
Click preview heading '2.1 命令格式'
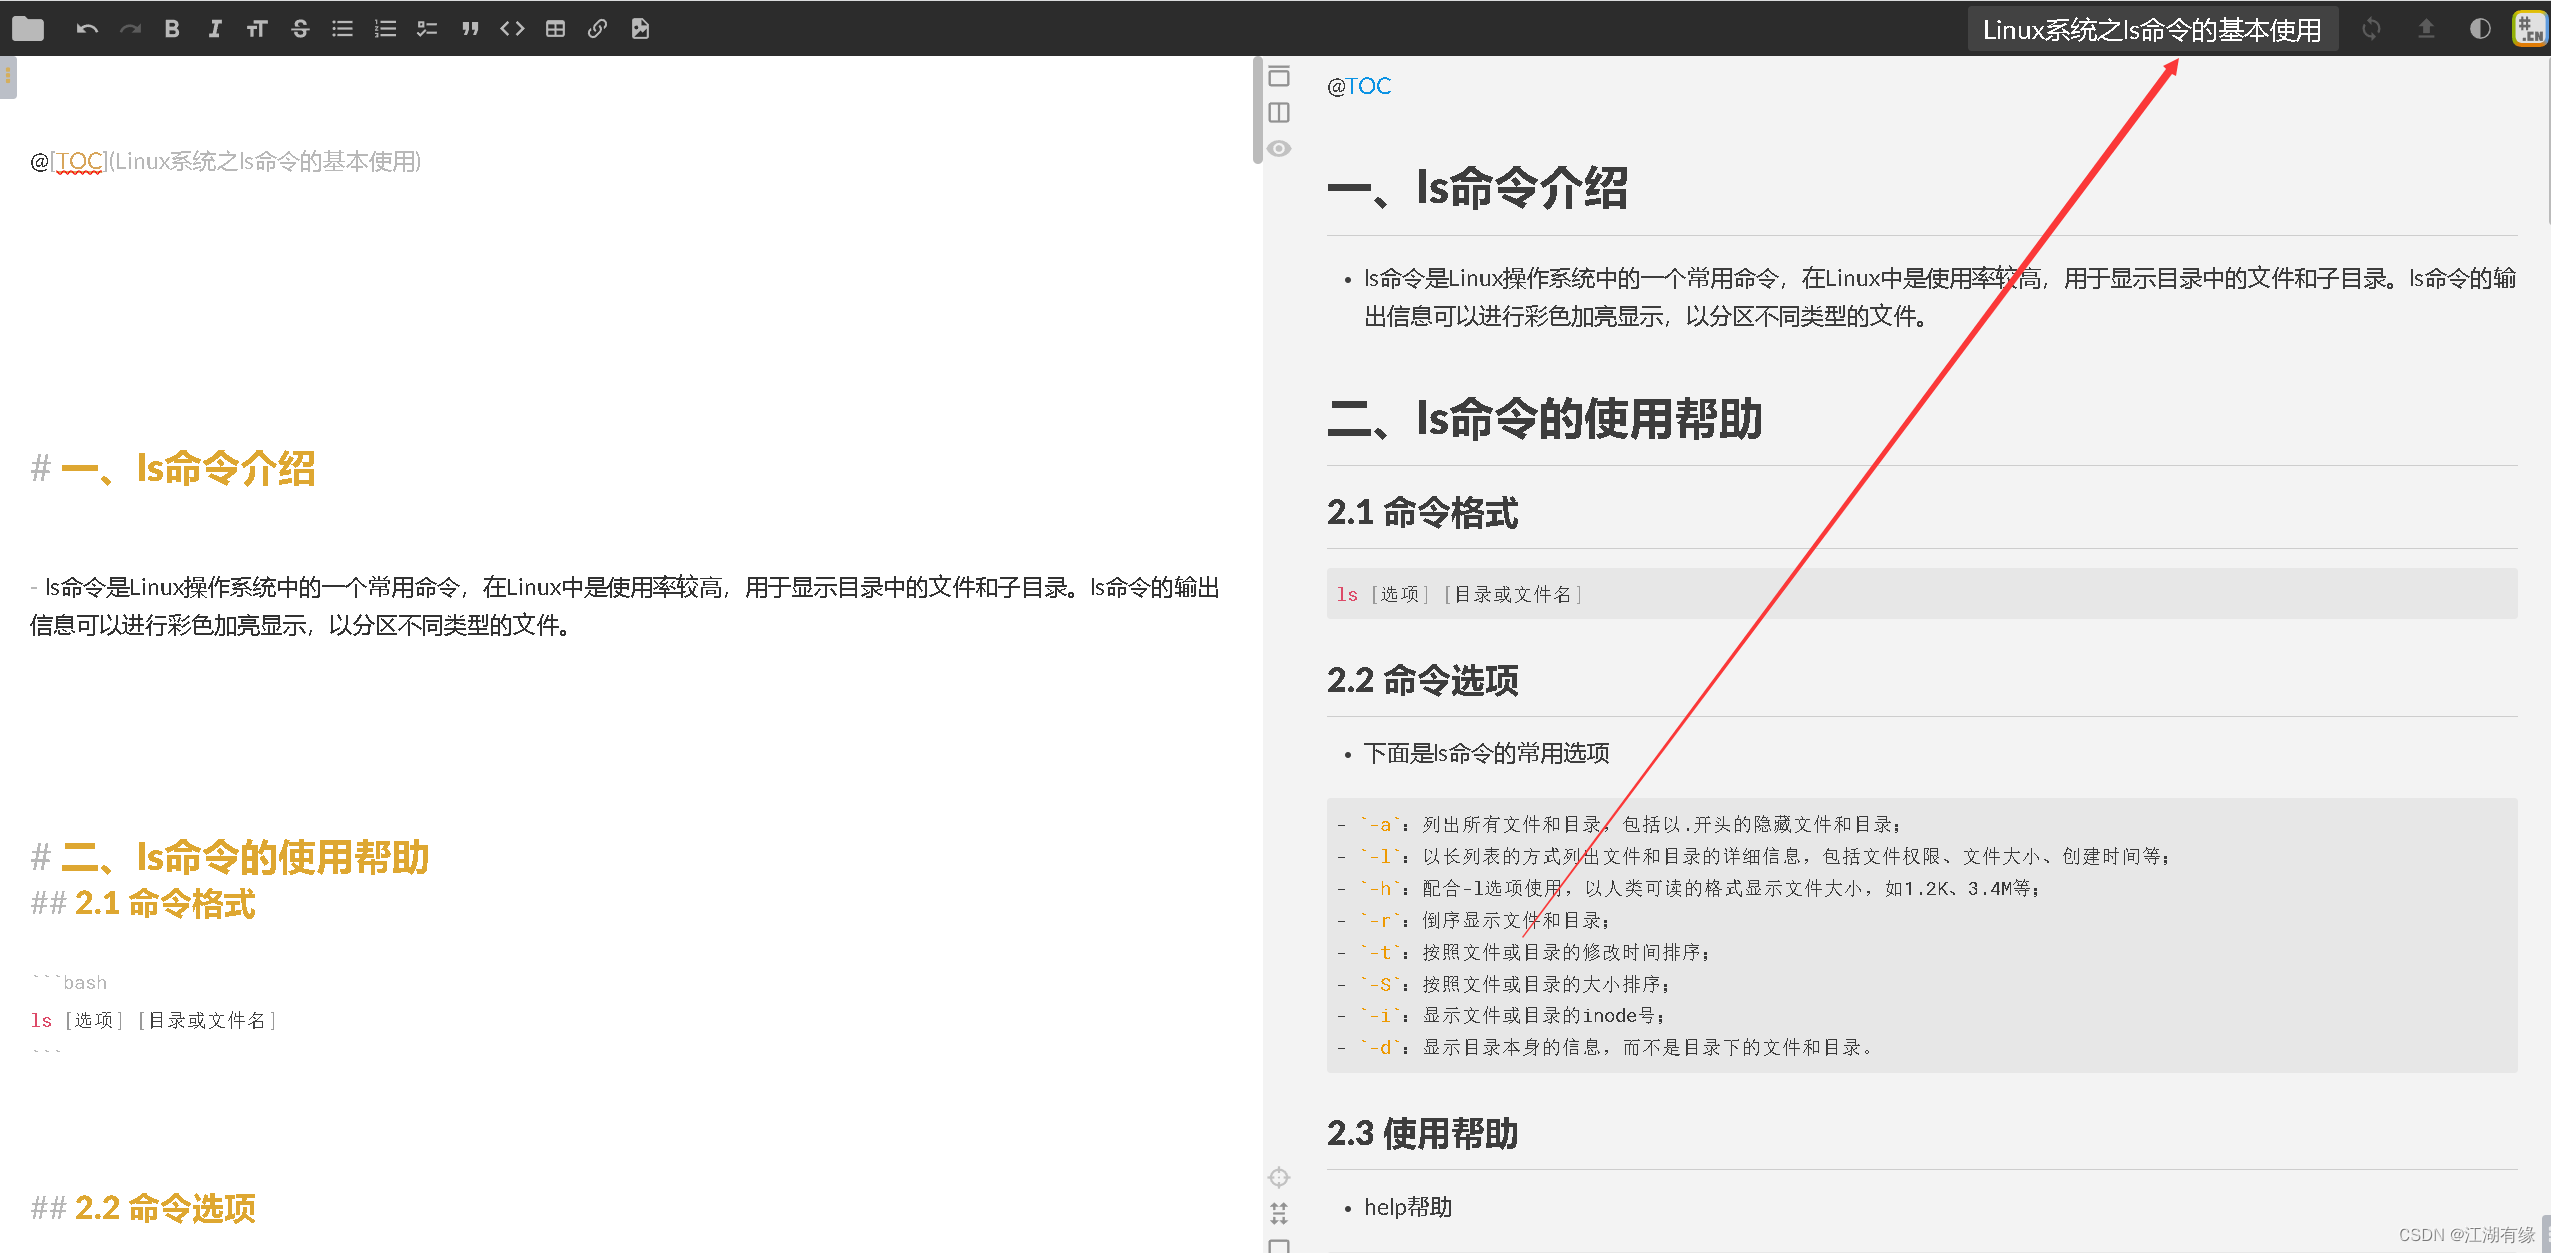(1422, 512)
